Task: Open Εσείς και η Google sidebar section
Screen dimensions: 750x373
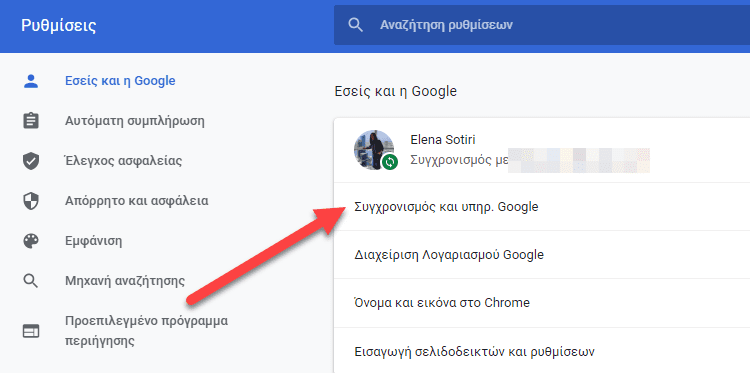Action: pyautogui.click(x=120, y=81)
